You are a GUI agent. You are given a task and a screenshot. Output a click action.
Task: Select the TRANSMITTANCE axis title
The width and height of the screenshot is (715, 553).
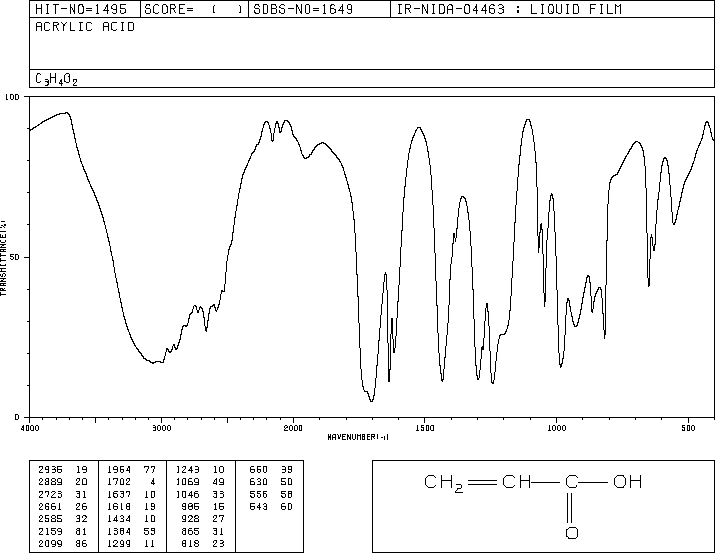[3, 258]
